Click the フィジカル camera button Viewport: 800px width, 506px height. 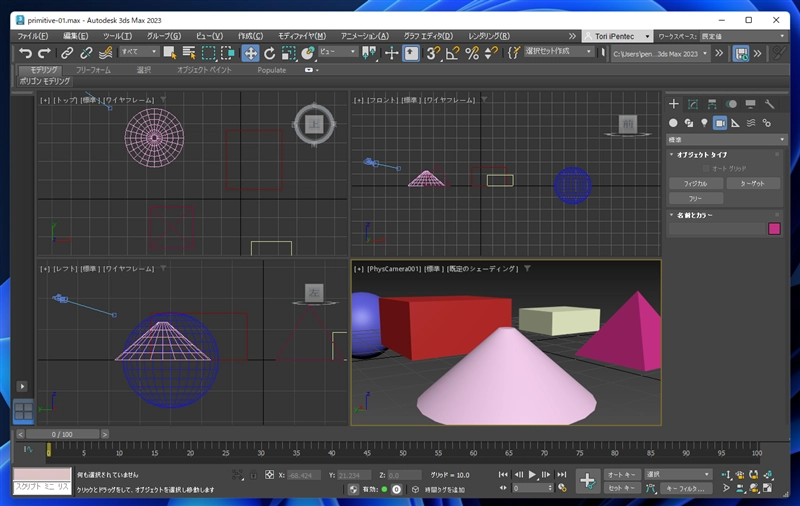(x=695, y=184)
